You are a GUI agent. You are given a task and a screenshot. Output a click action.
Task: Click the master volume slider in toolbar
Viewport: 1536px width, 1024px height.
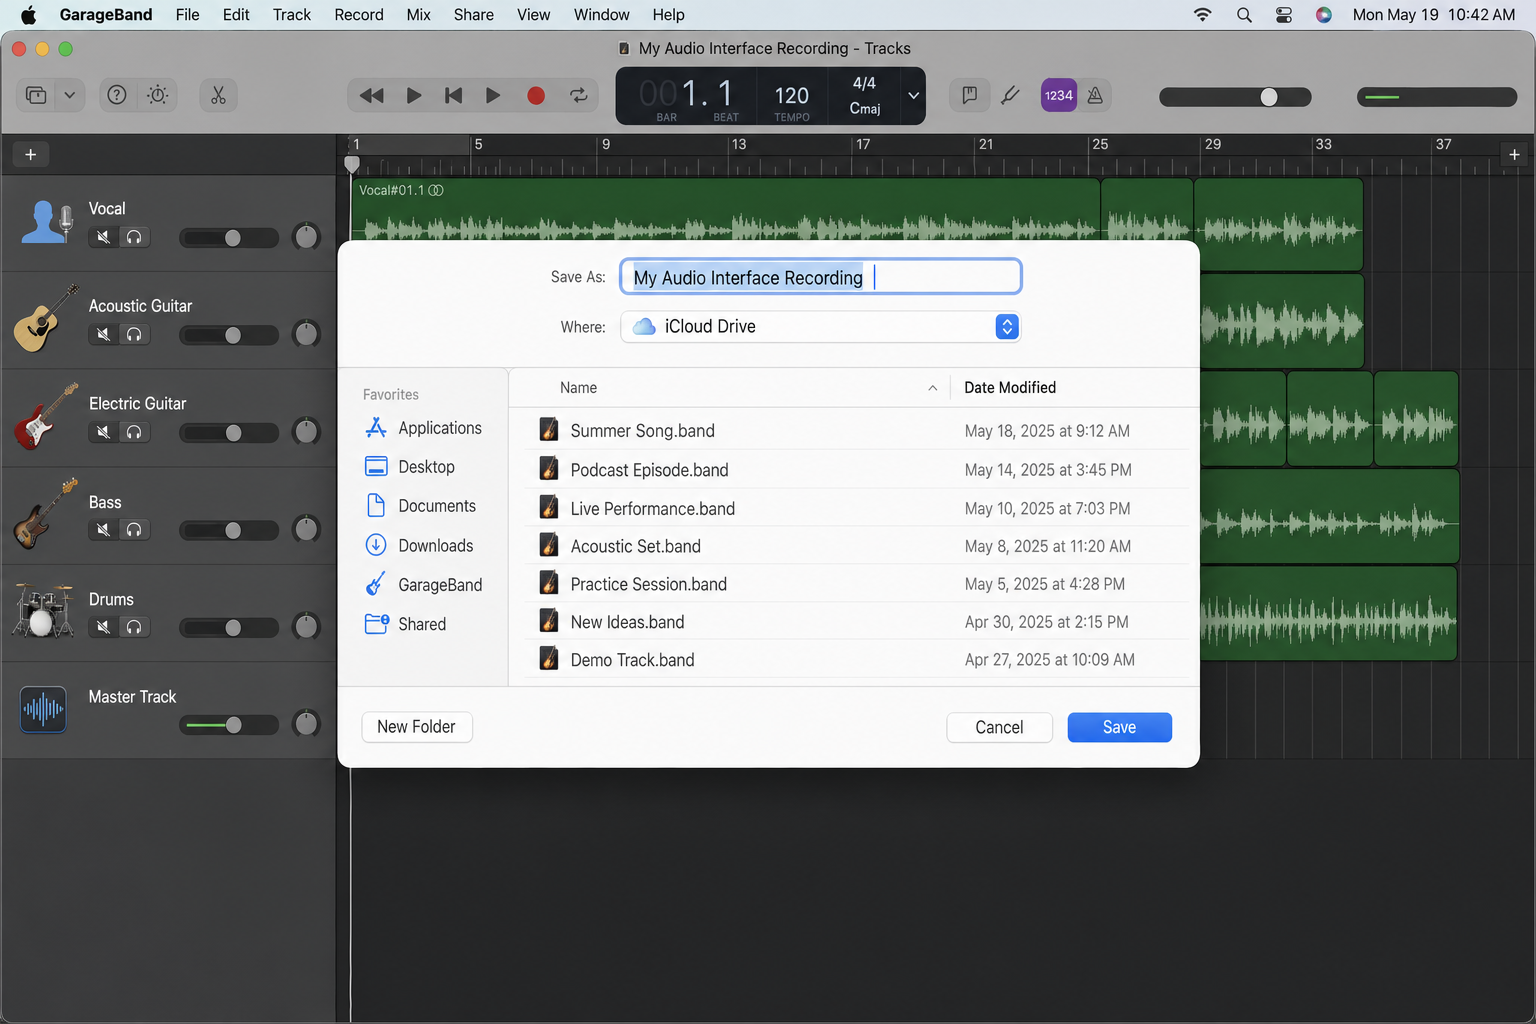(1235, 97)
